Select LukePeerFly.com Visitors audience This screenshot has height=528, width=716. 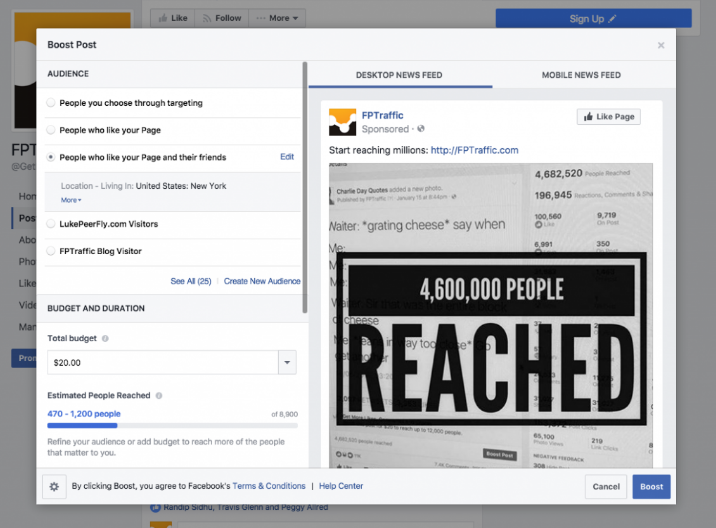click(51, 224)
